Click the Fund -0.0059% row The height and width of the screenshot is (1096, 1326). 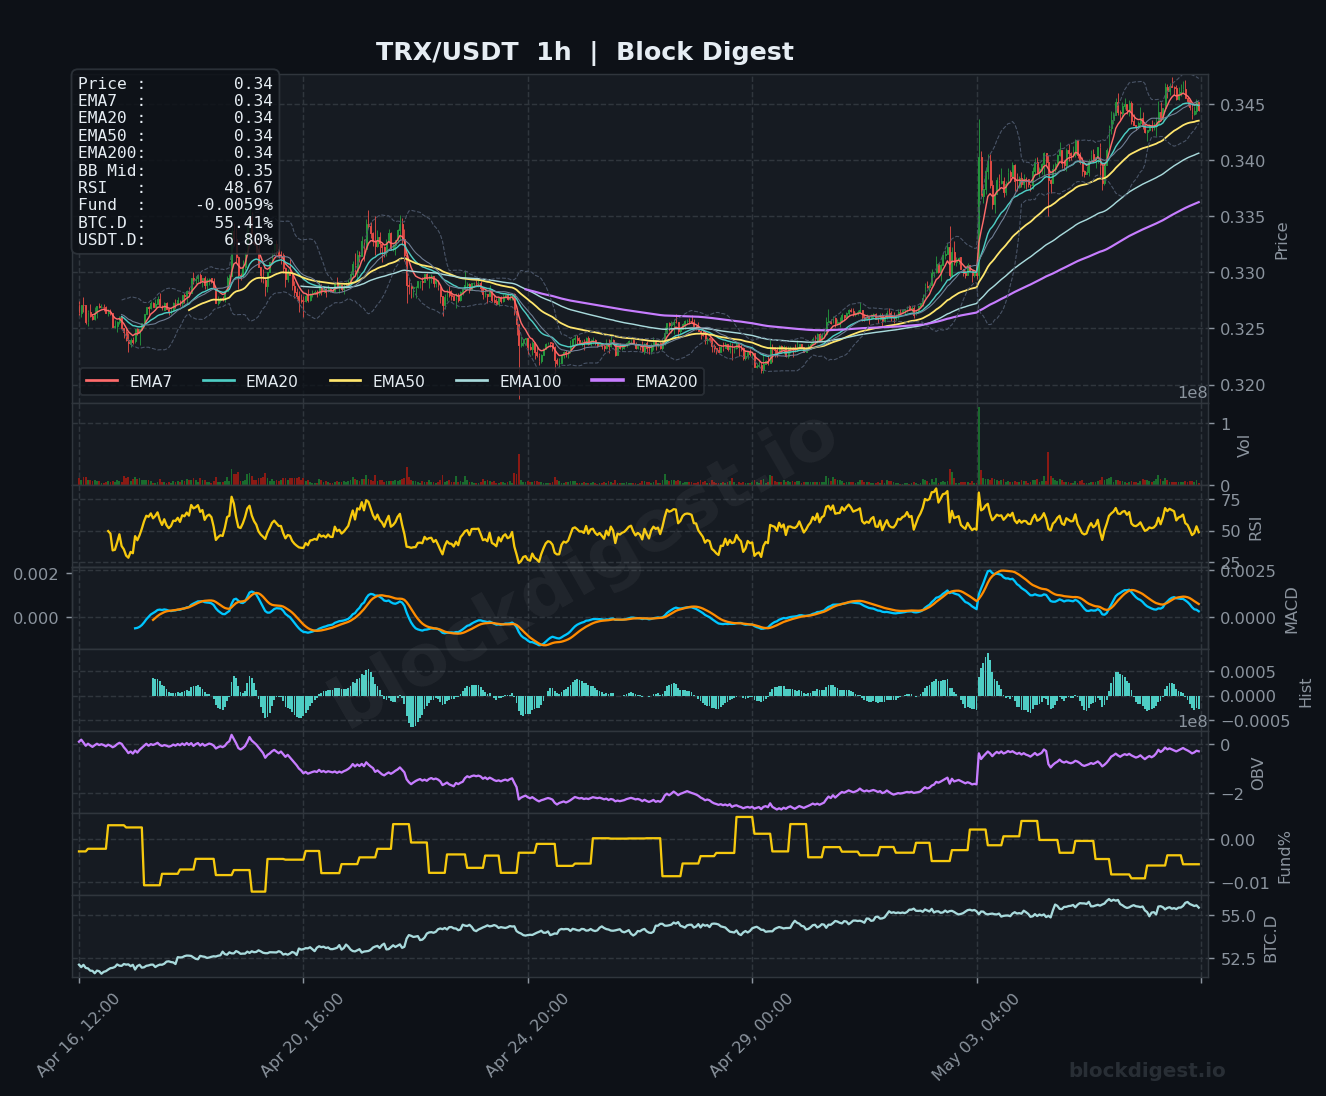tap(175, 205)
